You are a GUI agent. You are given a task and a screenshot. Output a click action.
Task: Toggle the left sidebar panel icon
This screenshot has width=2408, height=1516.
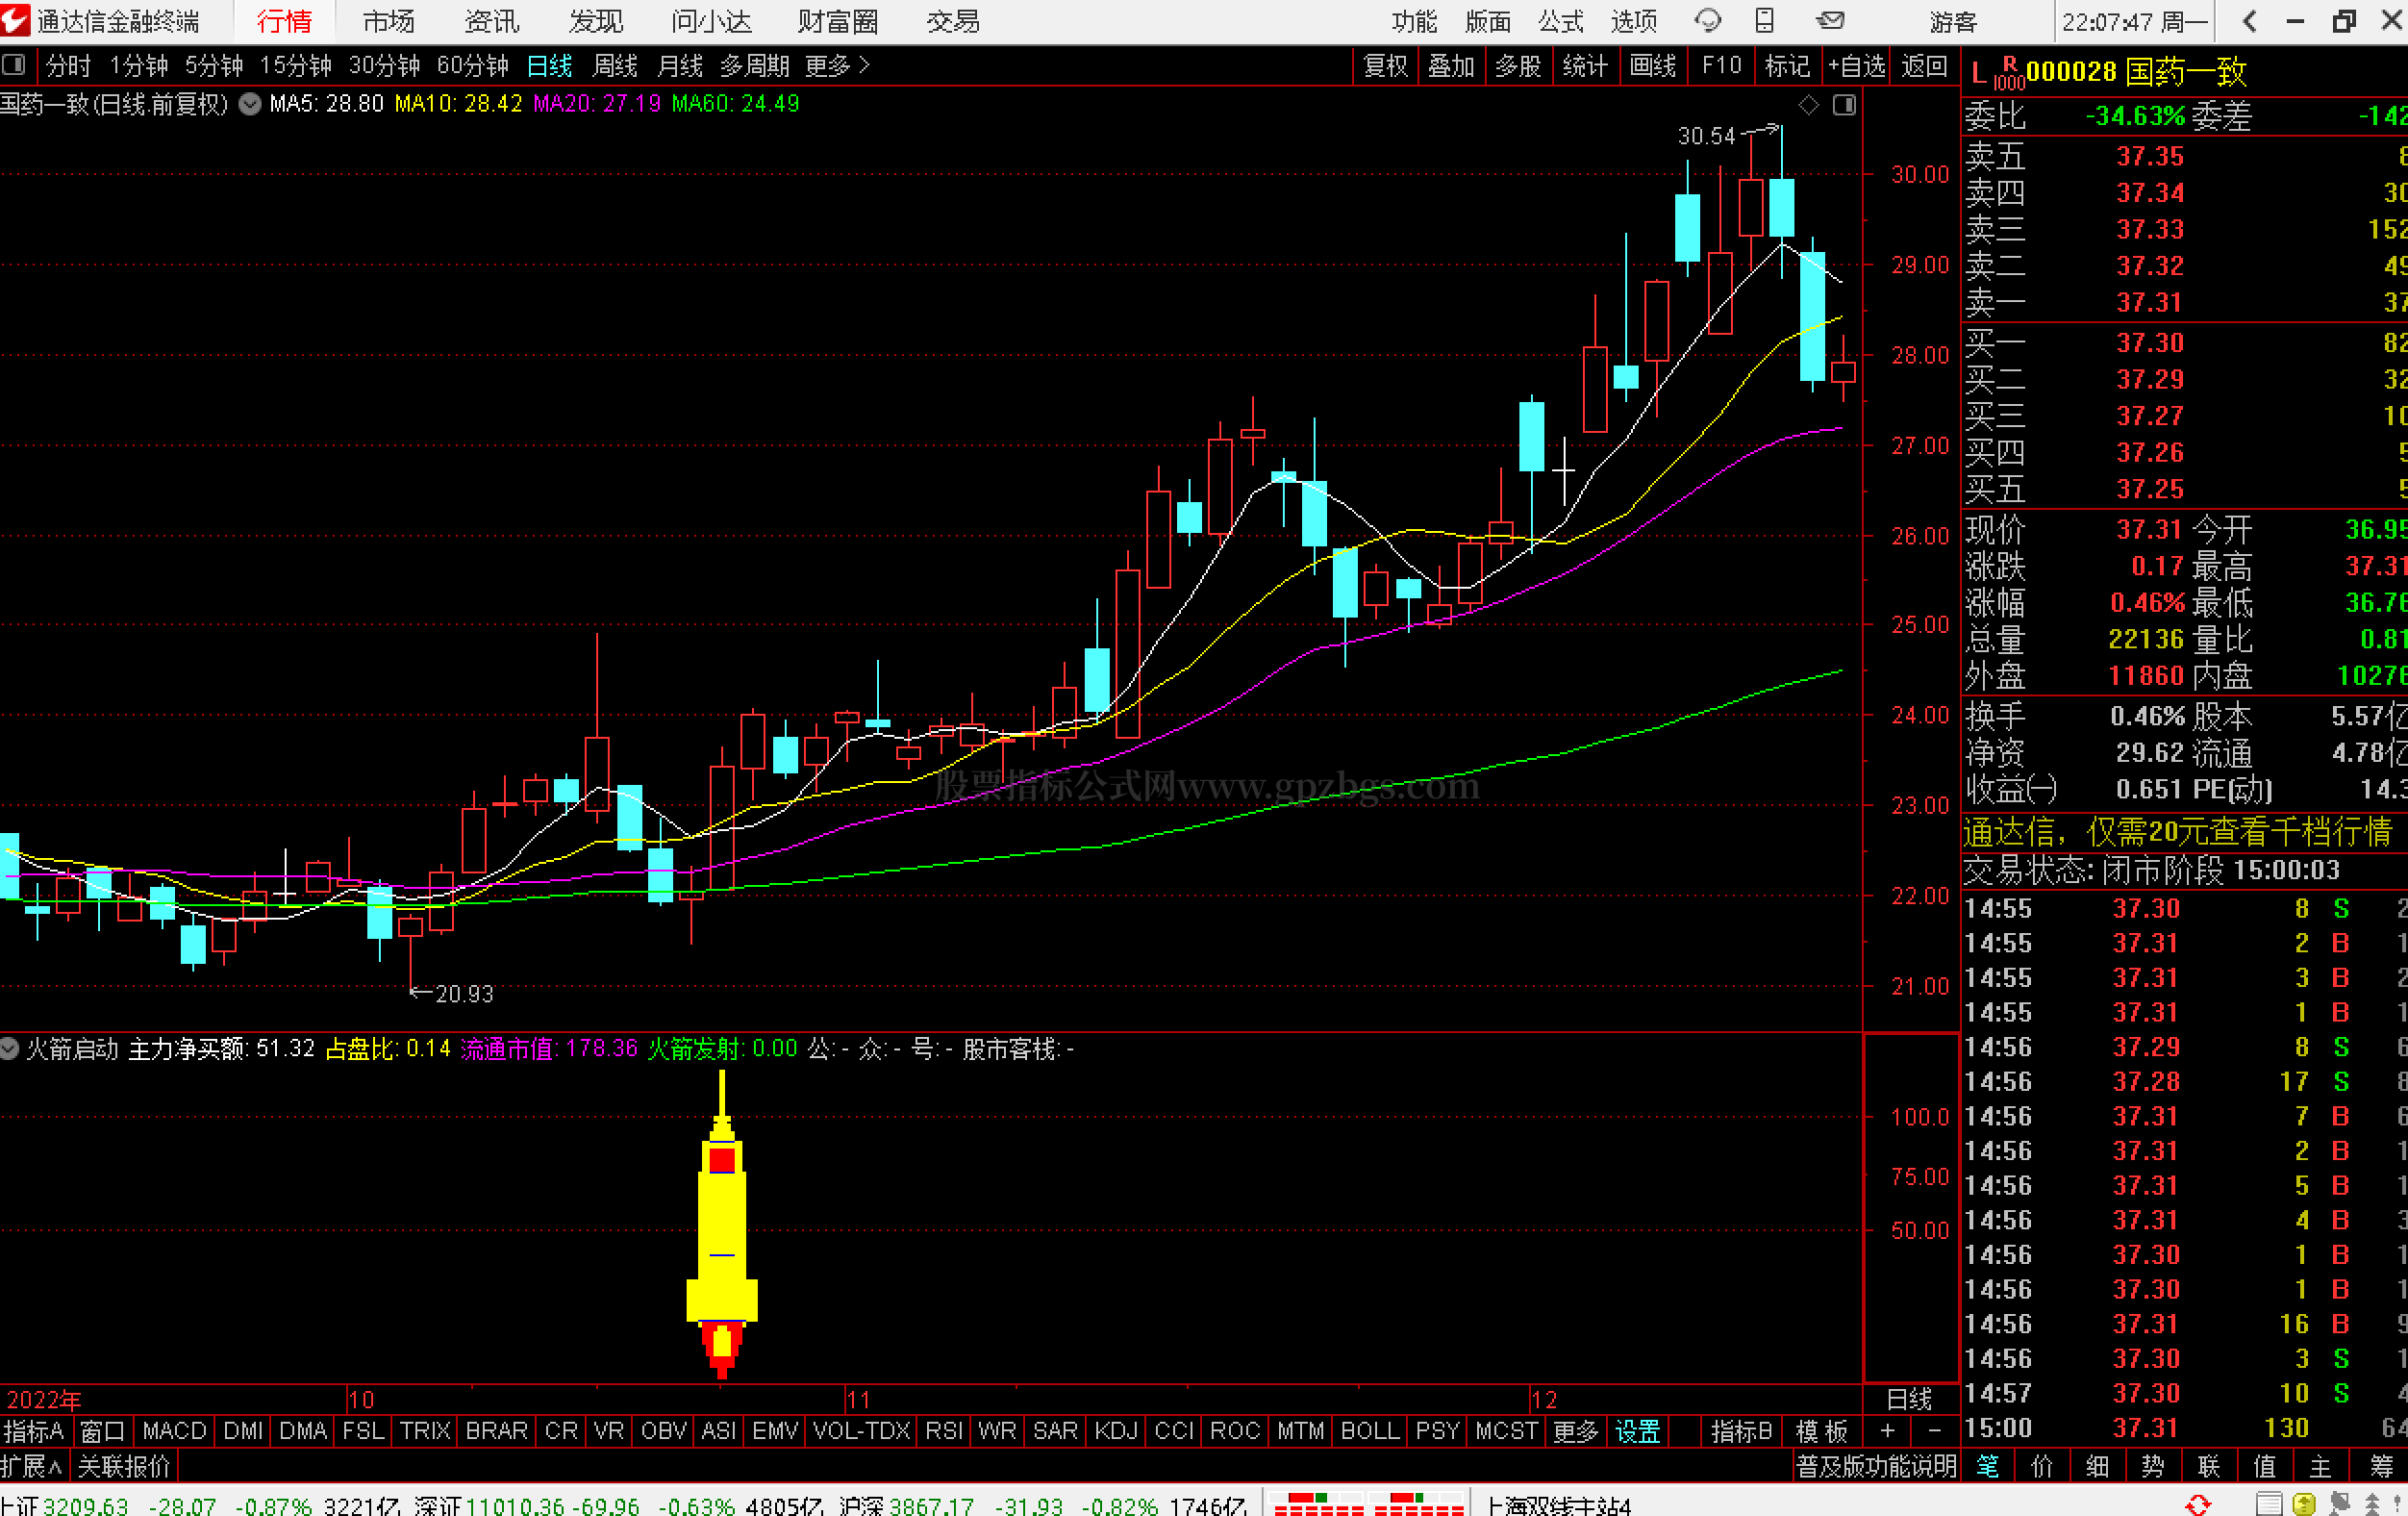tap(14, 66)
